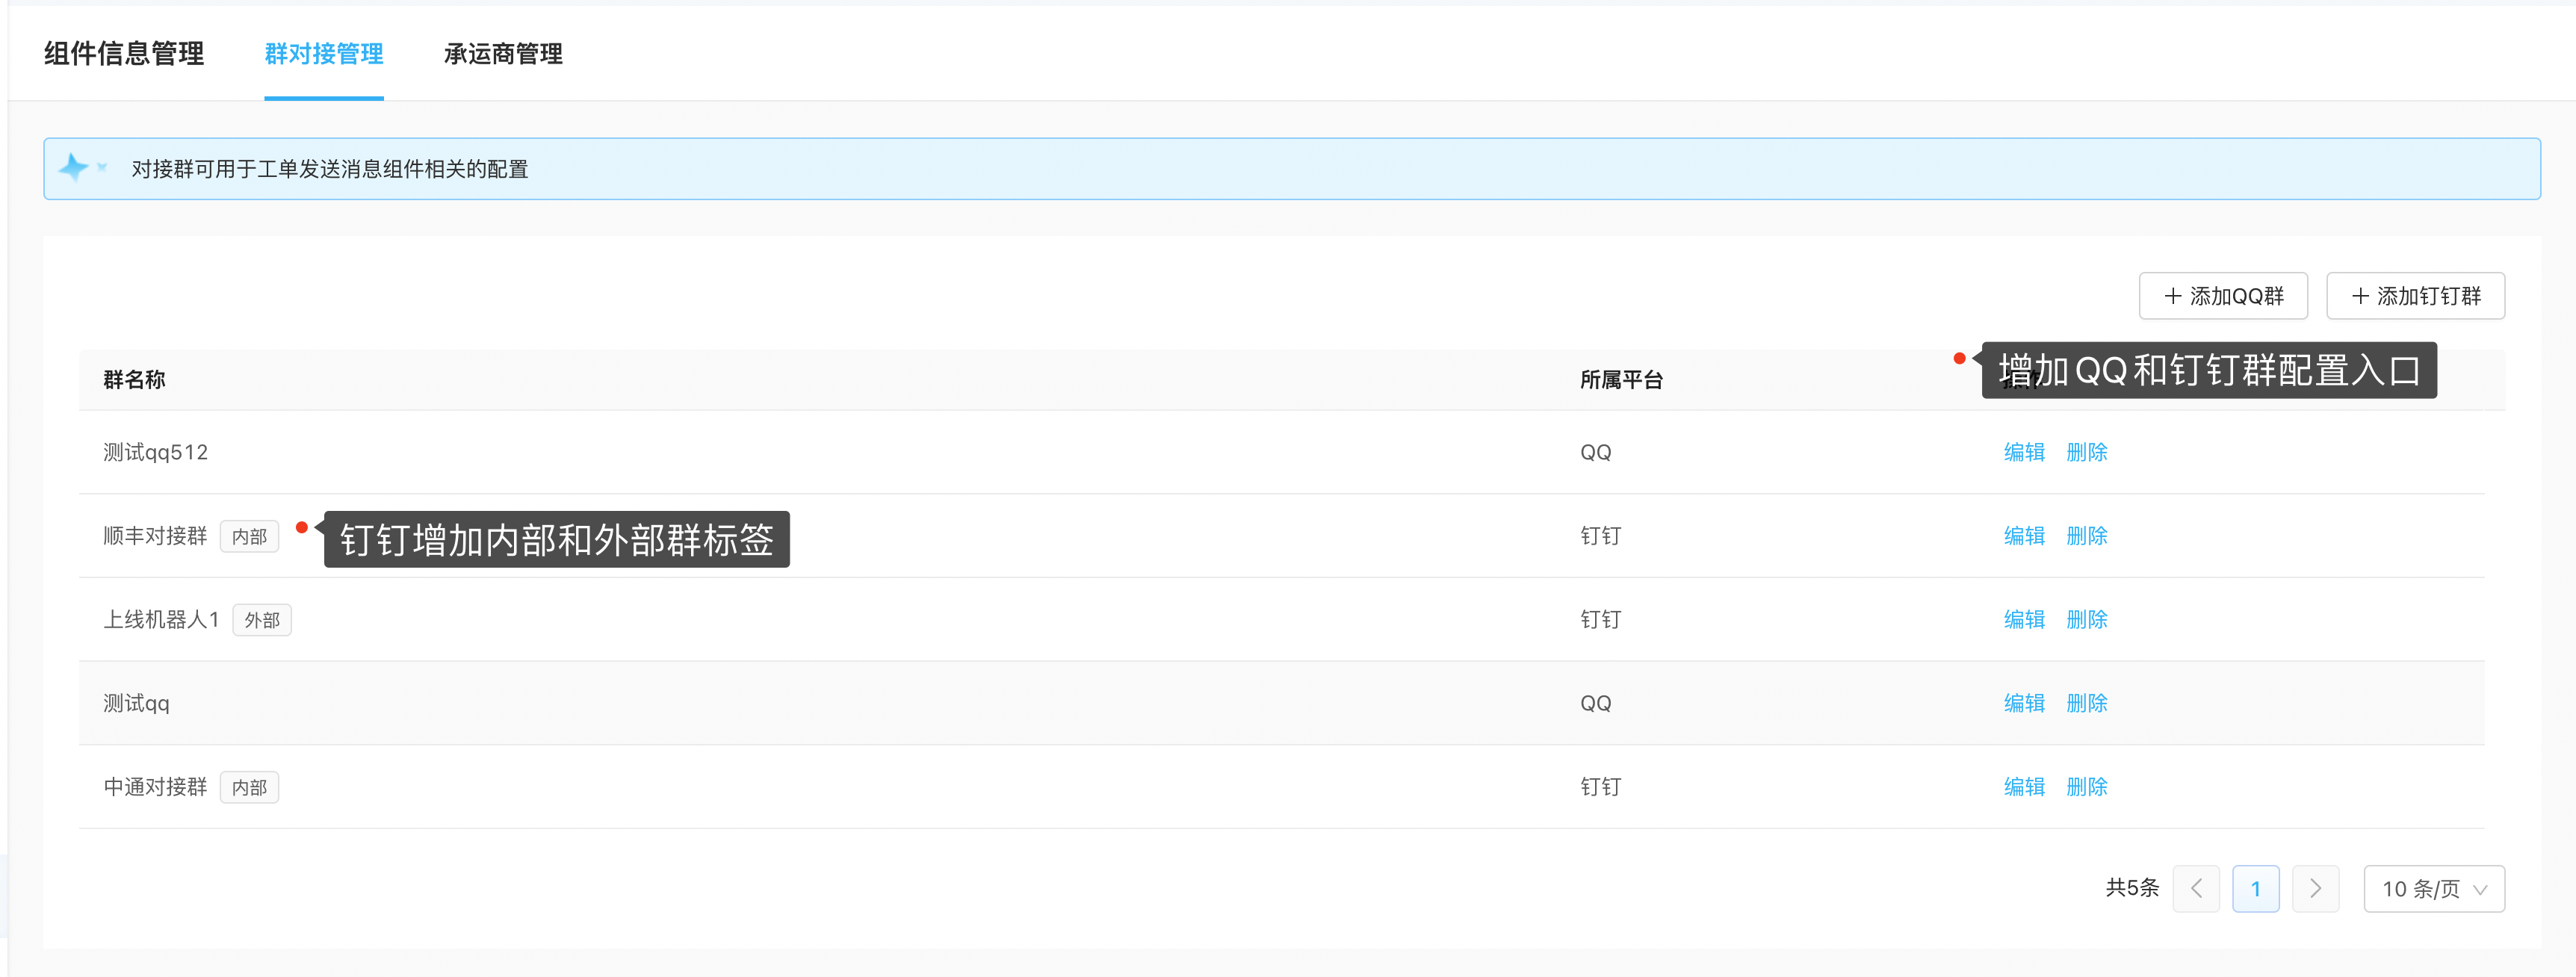Click the 外部 tag on 上线机器人1
Viewport: 2576px width, 977px height.
tap(262, 620)
